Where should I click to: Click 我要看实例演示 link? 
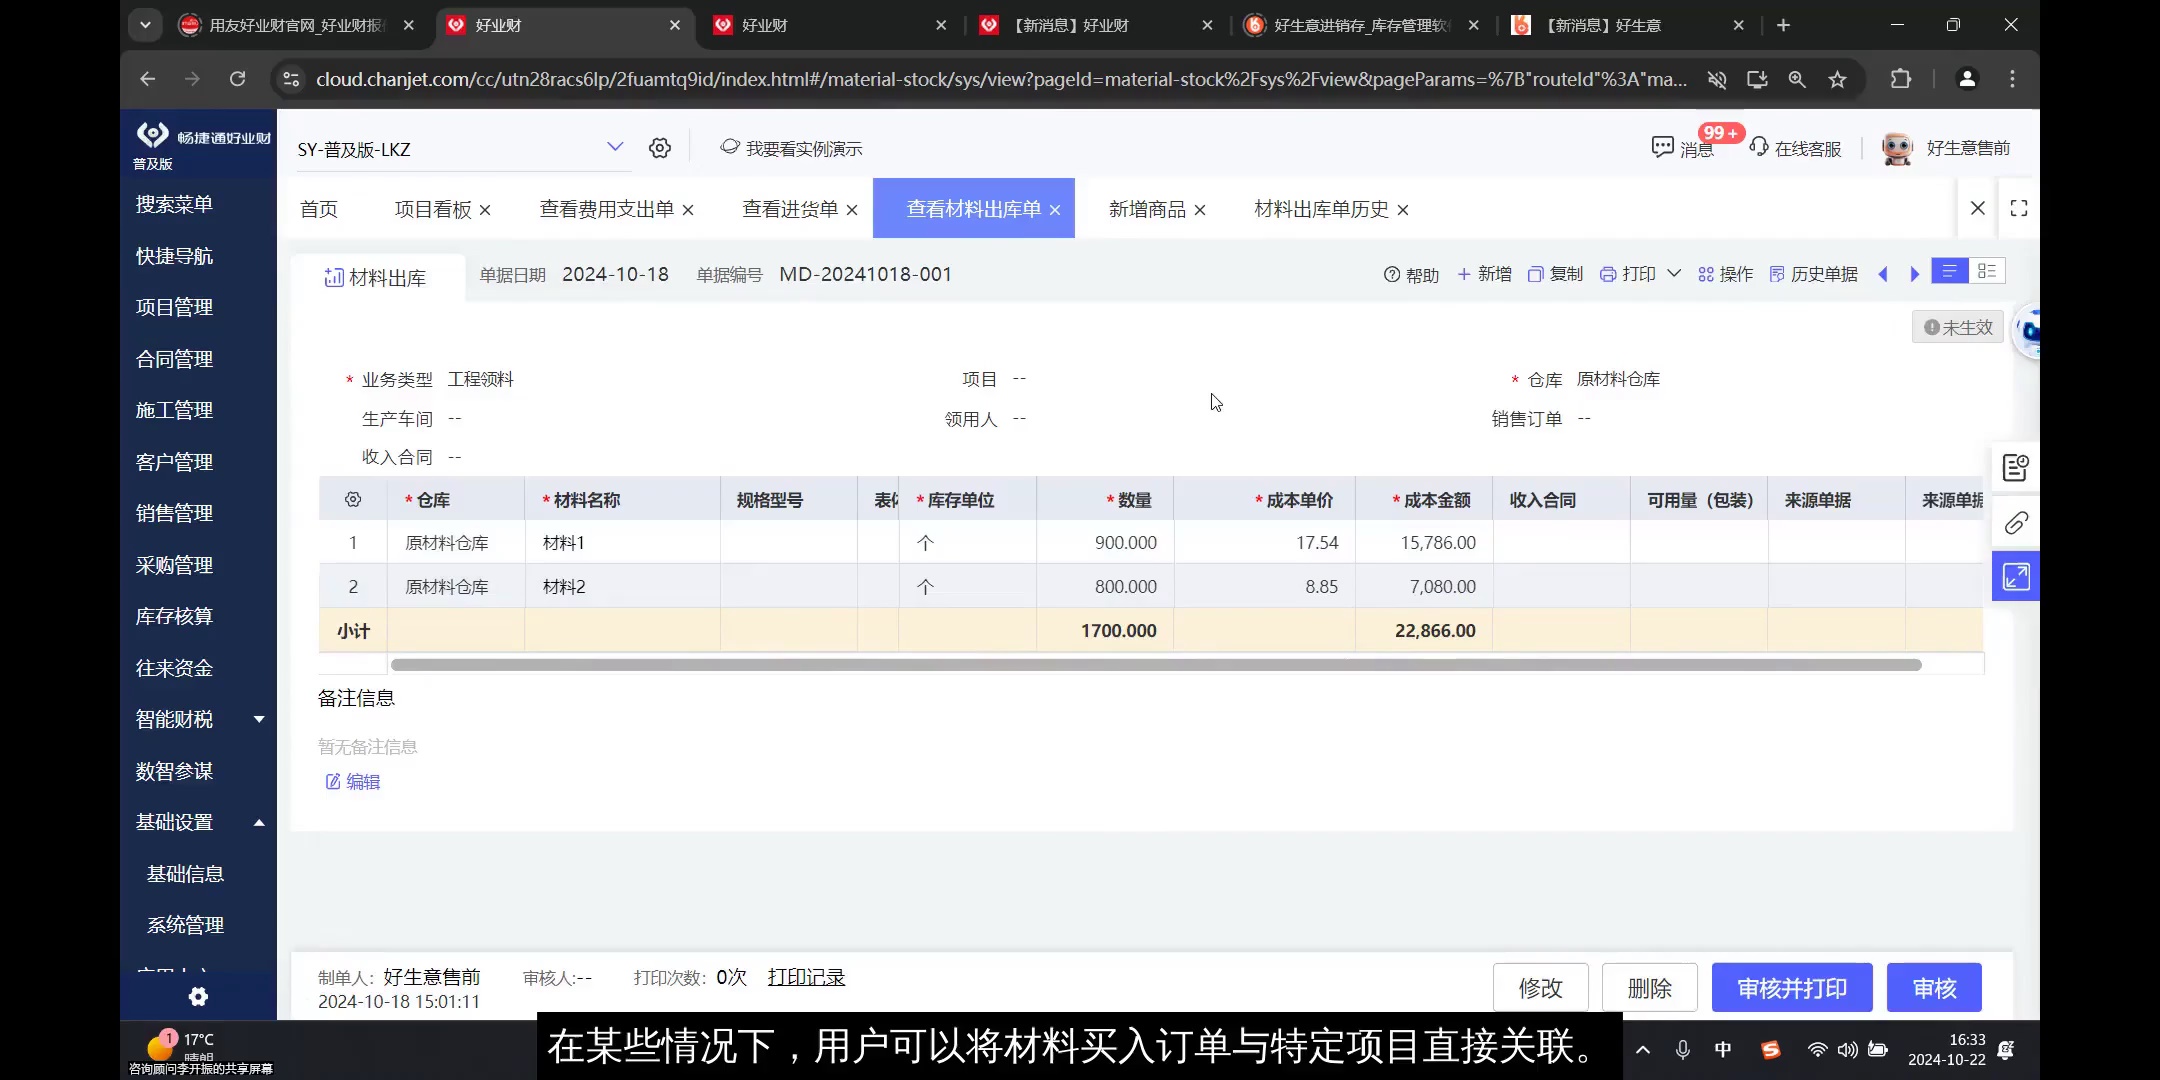(791, 148)
